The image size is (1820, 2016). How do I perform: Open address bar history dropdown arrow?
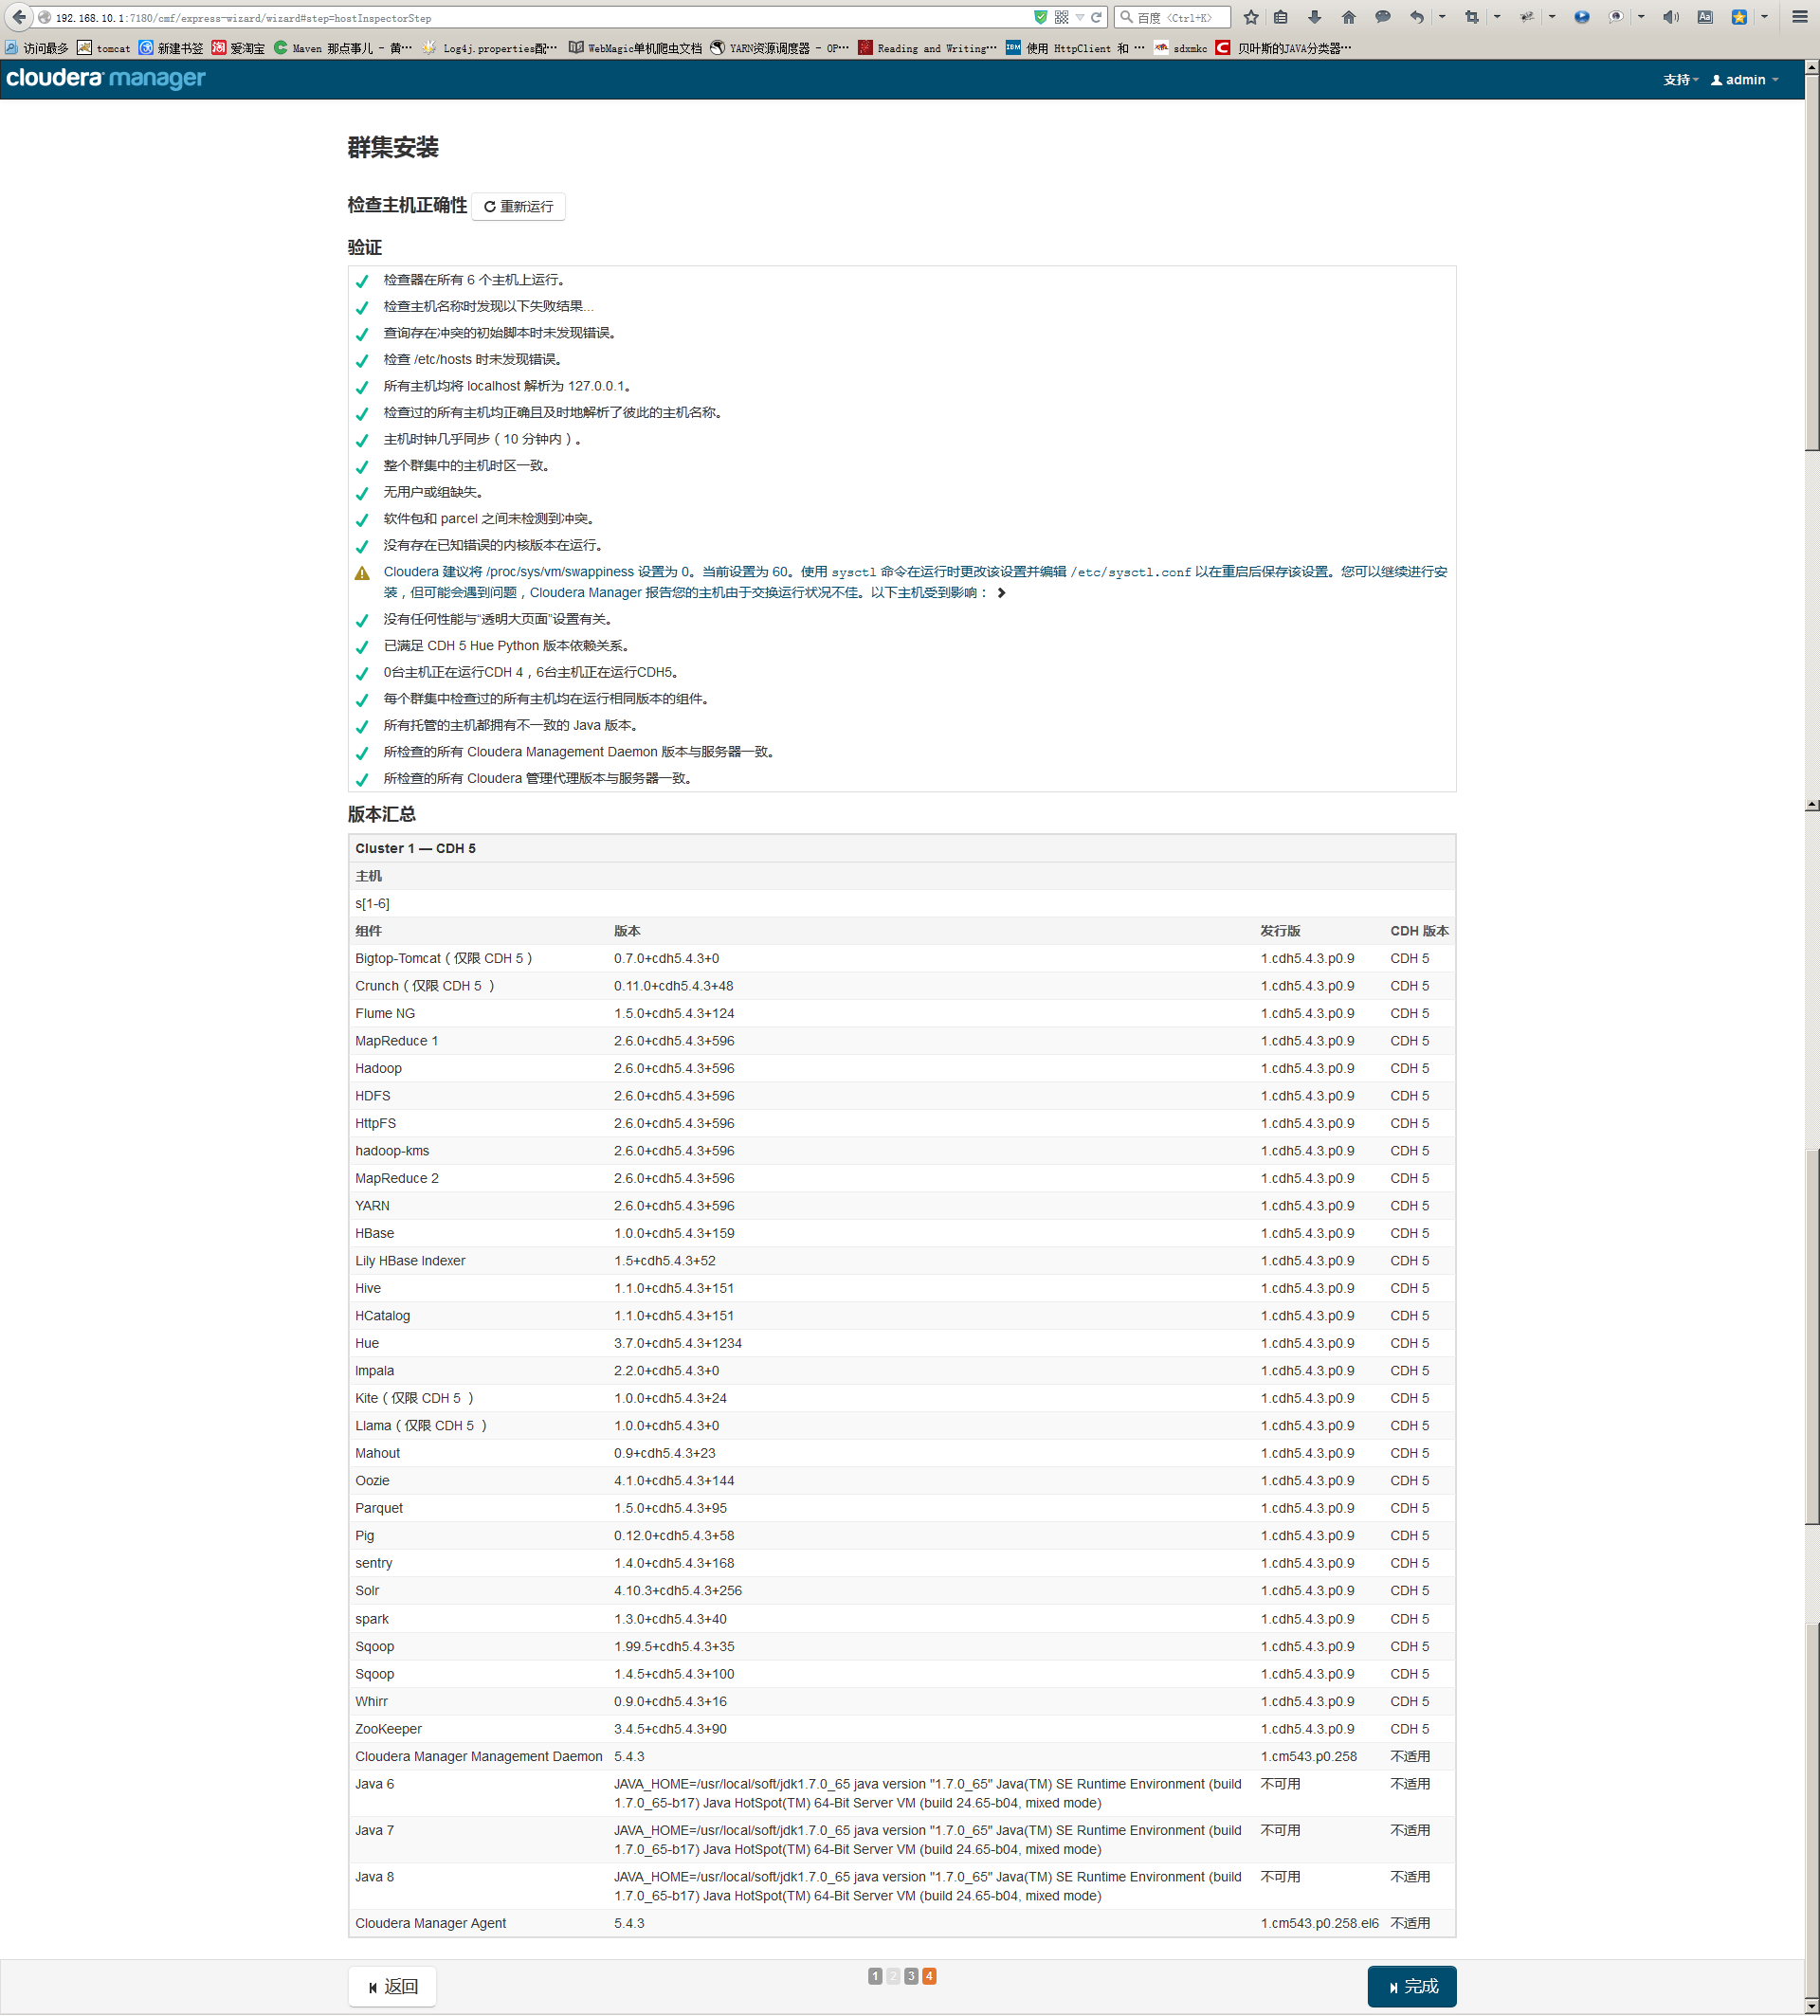tap(1080, 17)
